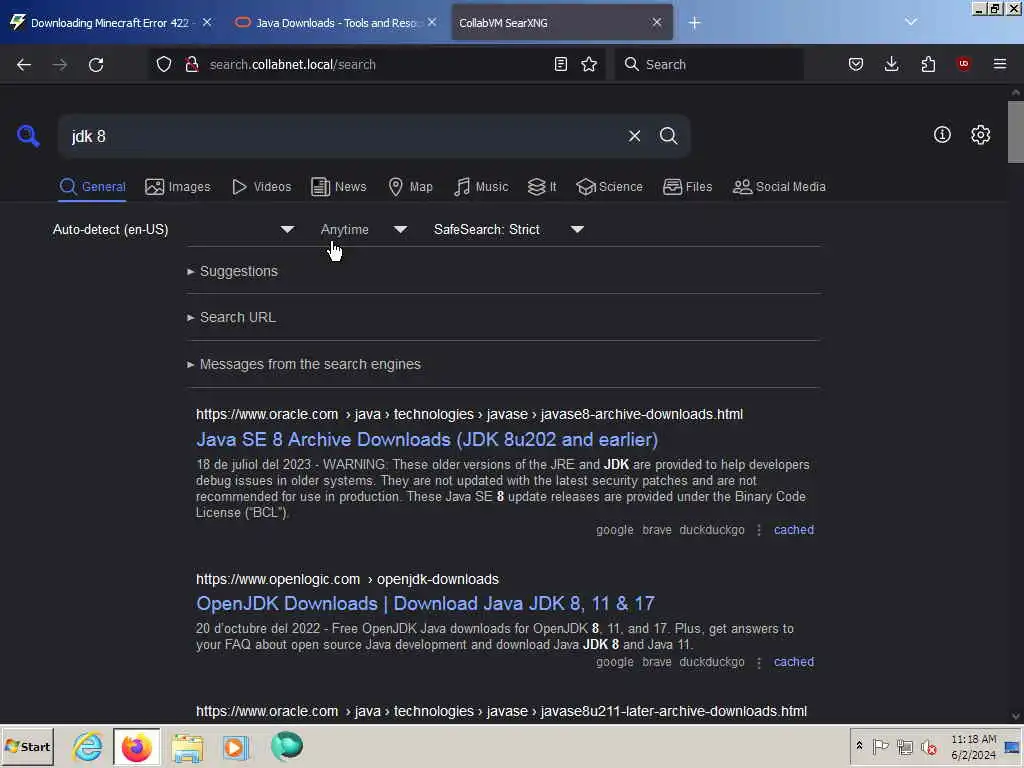The image size is (1024, 768).
Task: Open the SafeSearch: Strict dropdown
Action: coord(508,229)
